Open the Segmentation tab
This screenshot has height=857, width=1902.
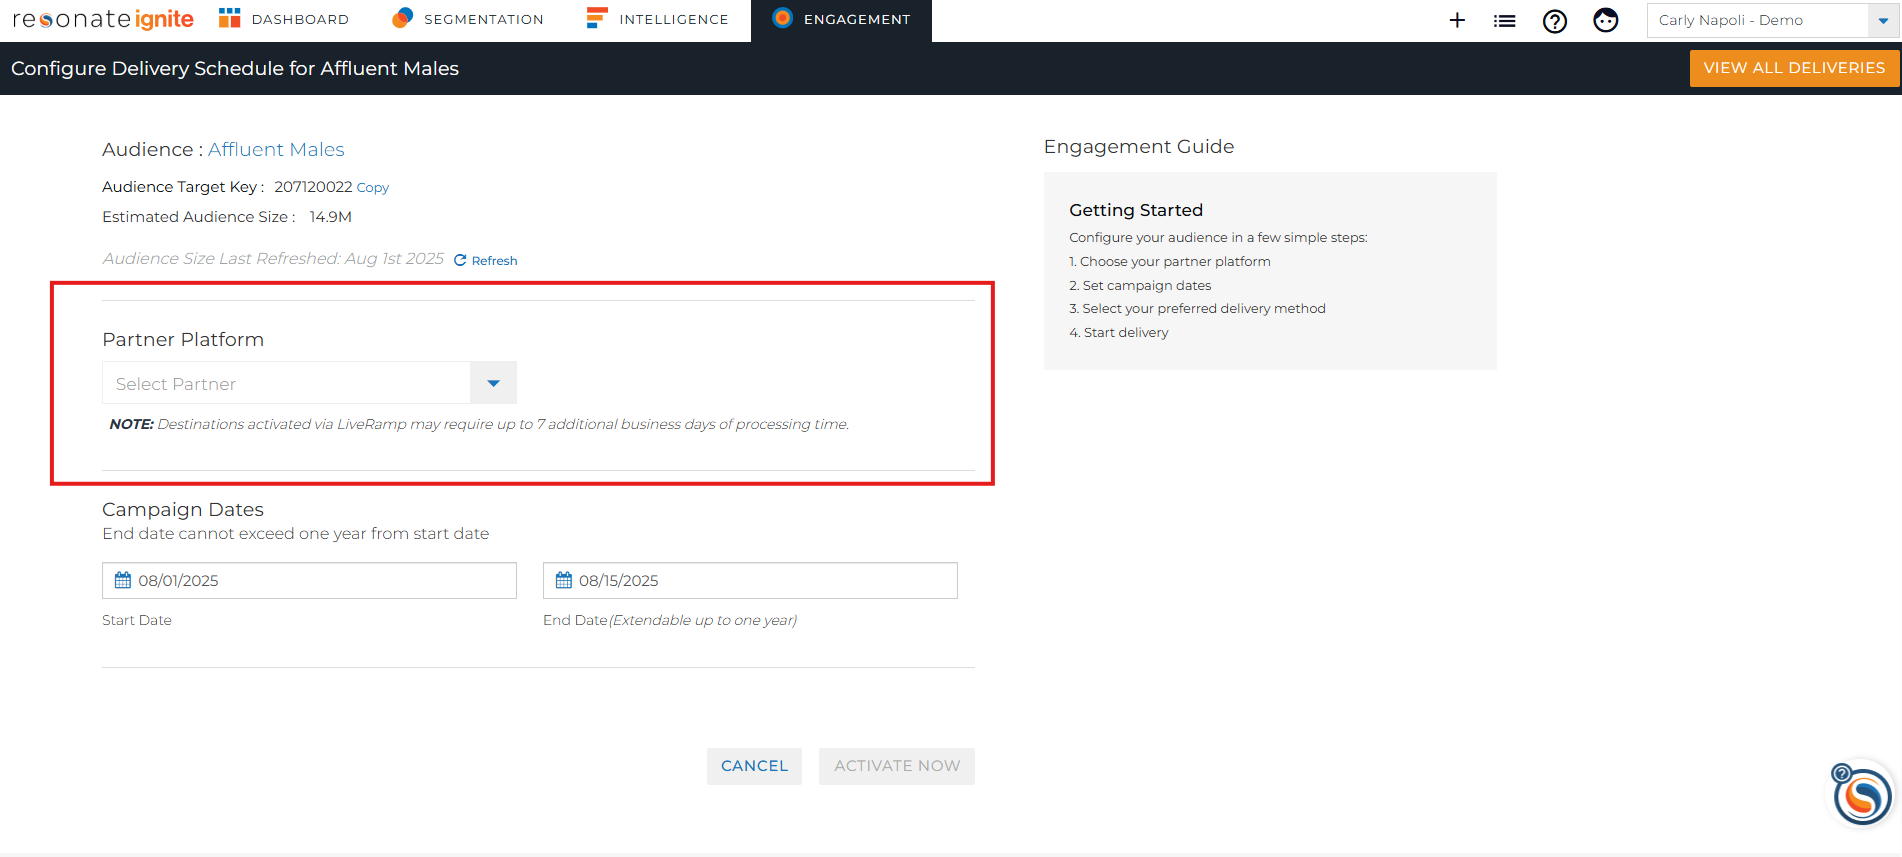(468, 19)
